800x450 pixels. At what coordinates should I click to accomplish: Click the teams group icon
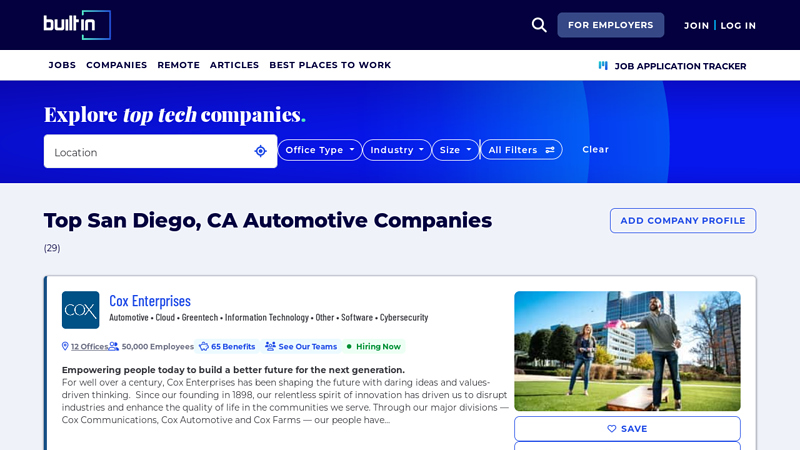pyautogui.click(x=270, y=346)
